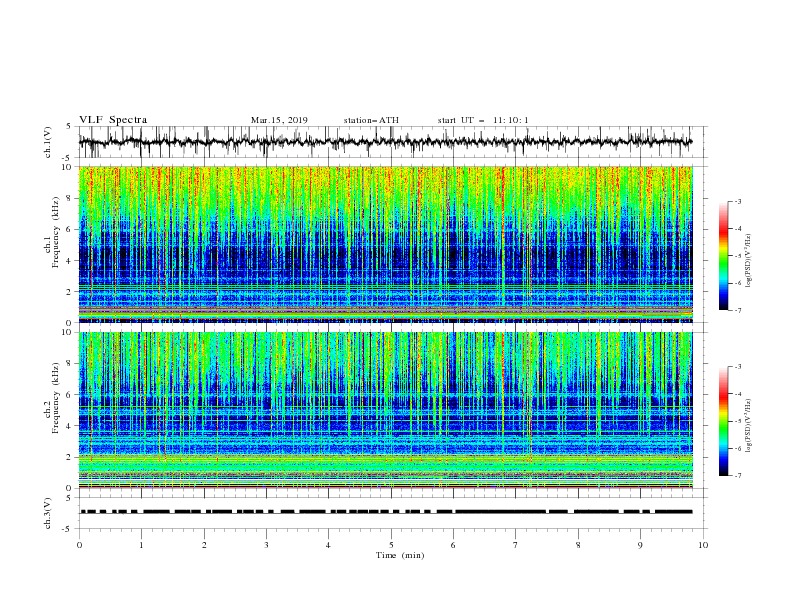Image resolution: width=792 pixels, height=612 pixels.
Task: Click the ch.1 'log(PSD)(V²/Hz)' colorbar label
Action: tap(749, 261)
